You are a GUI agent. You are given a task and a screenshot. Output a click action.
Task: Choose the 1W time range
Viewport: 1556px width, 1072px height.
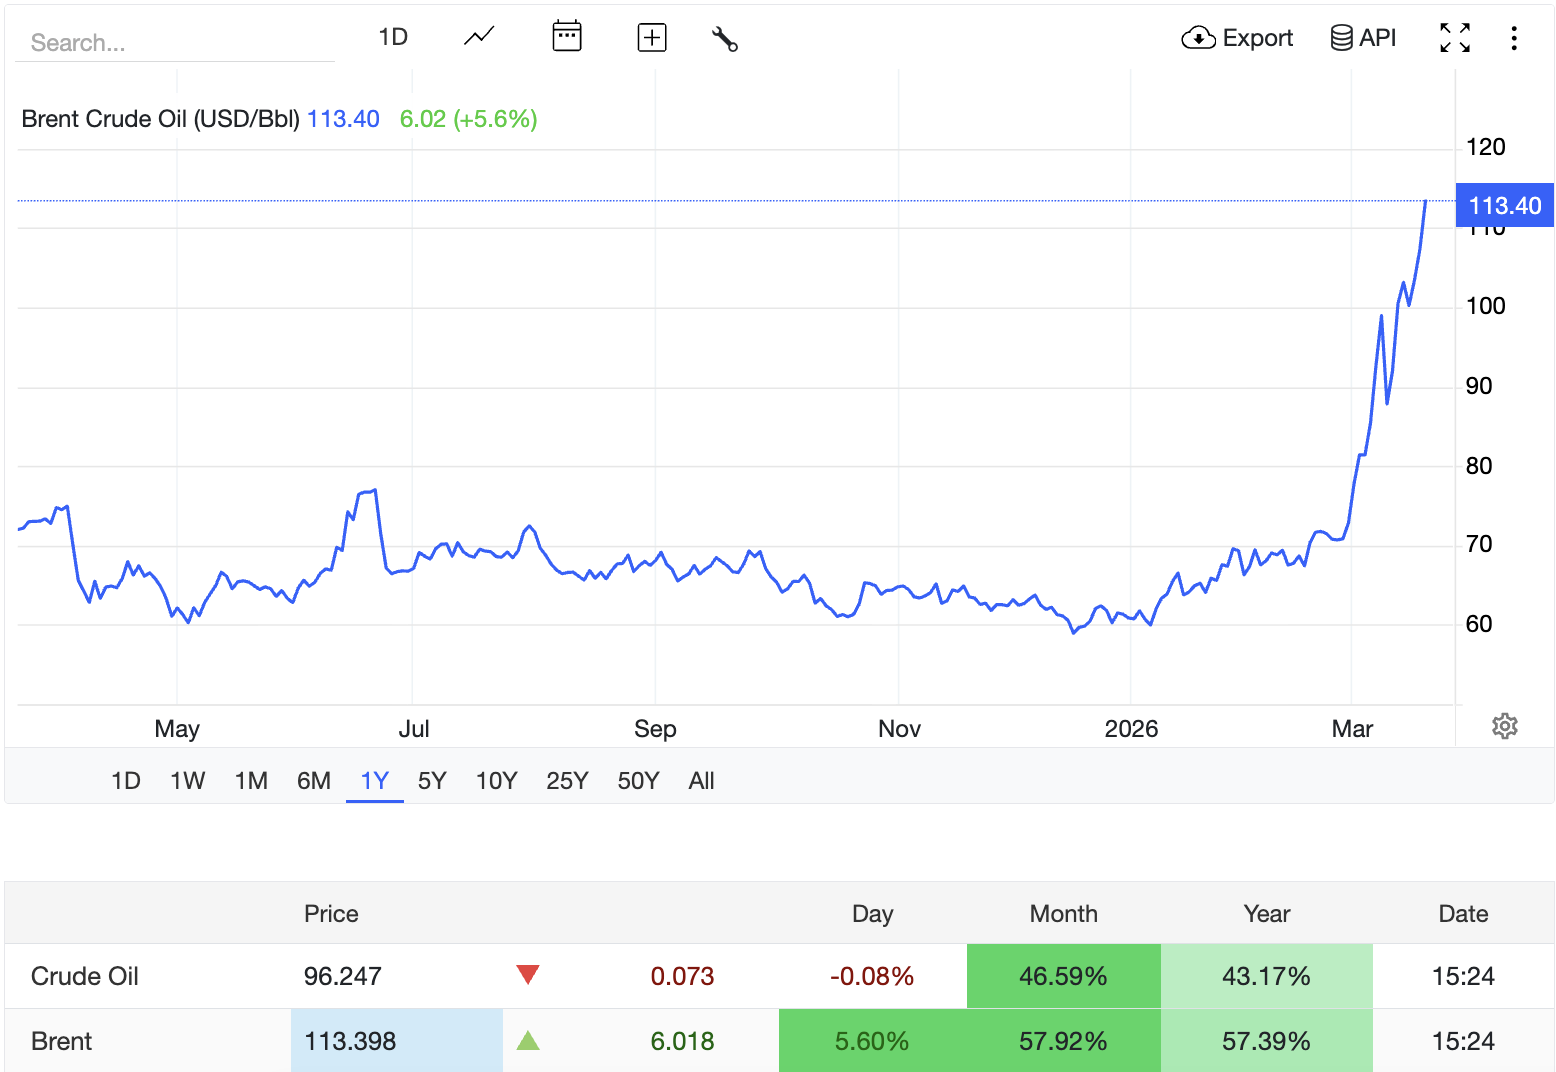tap(187, 781)
